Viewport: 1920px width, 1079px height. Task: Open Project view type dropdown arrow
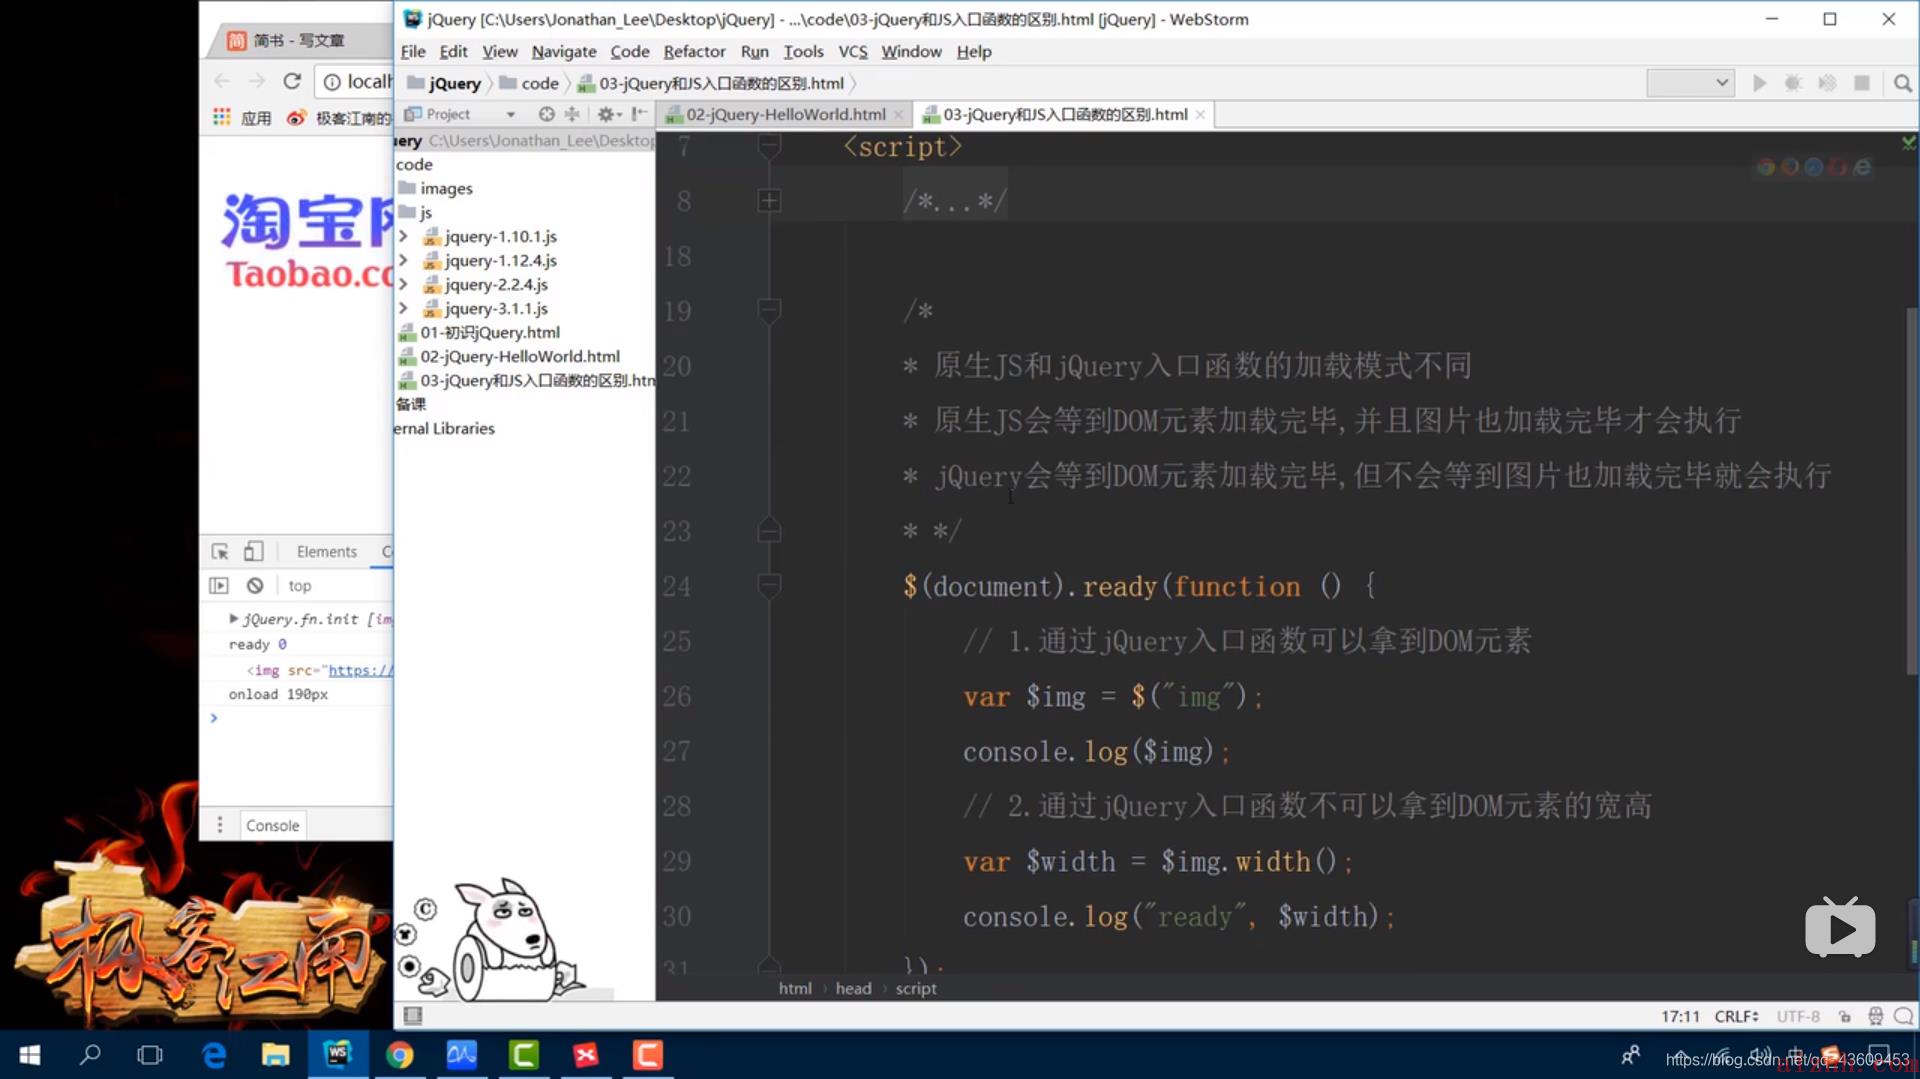[510, 115]
